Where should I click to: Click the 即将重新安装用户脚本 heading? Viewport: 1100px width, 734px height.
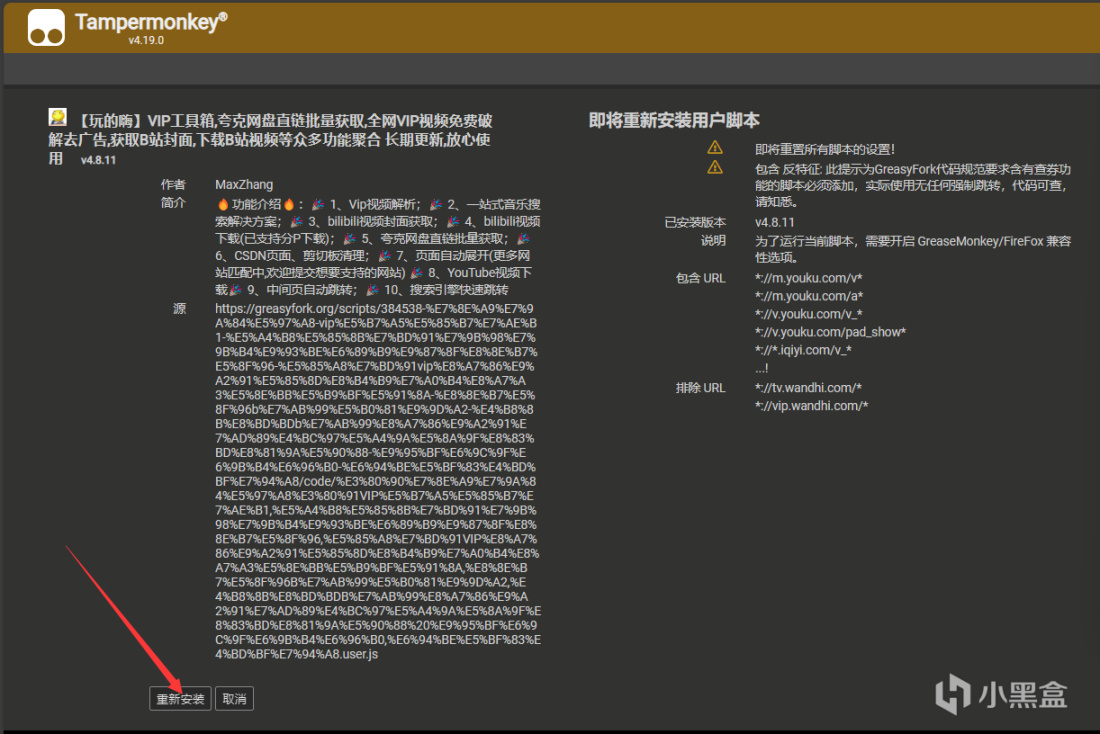674,121
